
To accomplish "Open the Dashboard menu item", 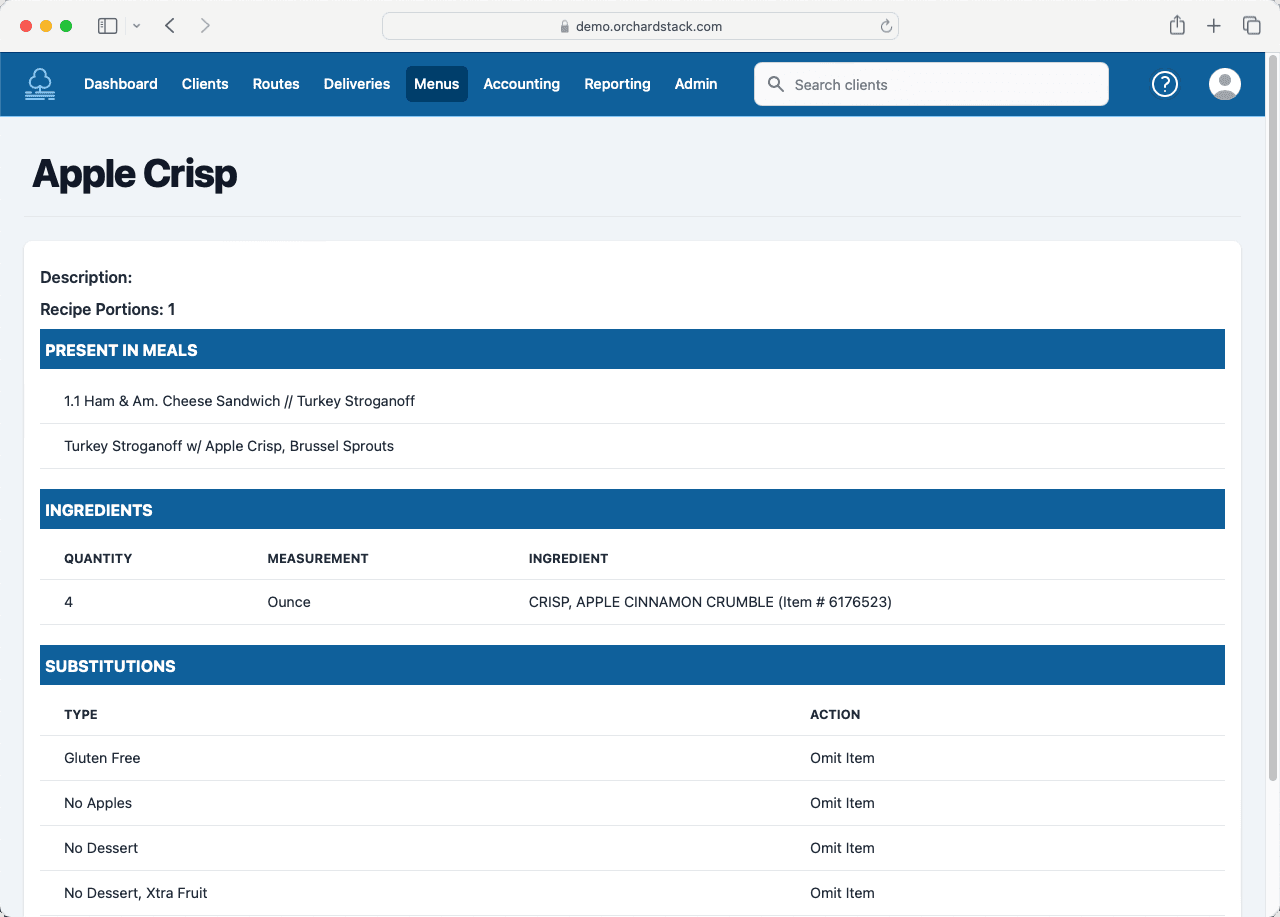I will [x=121, y=84].
